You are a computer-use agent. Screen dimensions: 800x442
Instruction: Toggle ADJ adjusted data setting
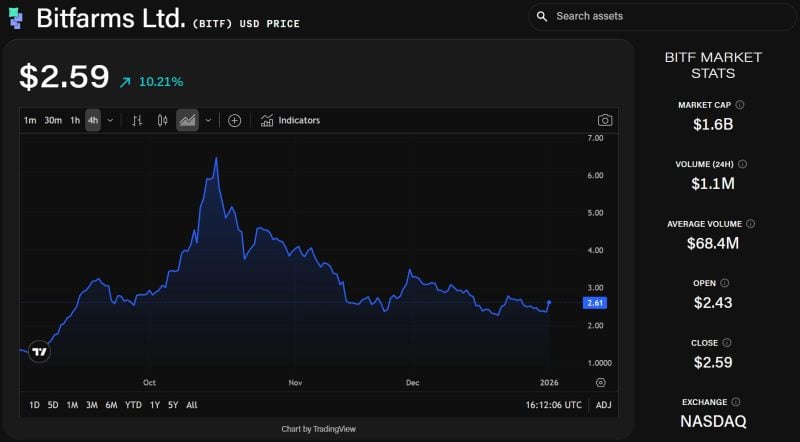pos(603,405)
